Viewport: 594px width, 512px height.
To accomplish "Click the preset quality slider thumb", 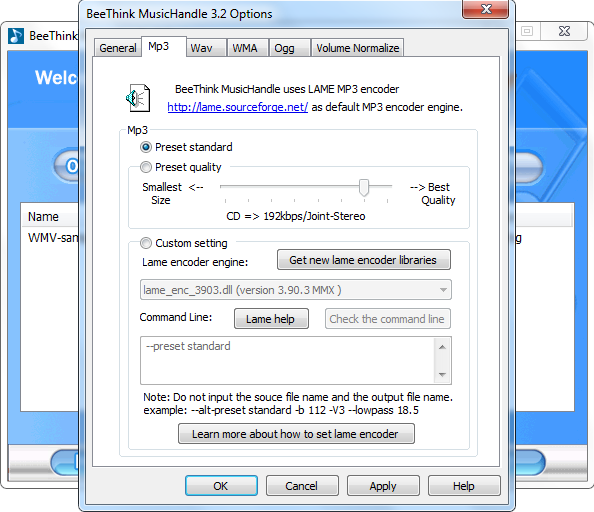I will coord(364,187).
